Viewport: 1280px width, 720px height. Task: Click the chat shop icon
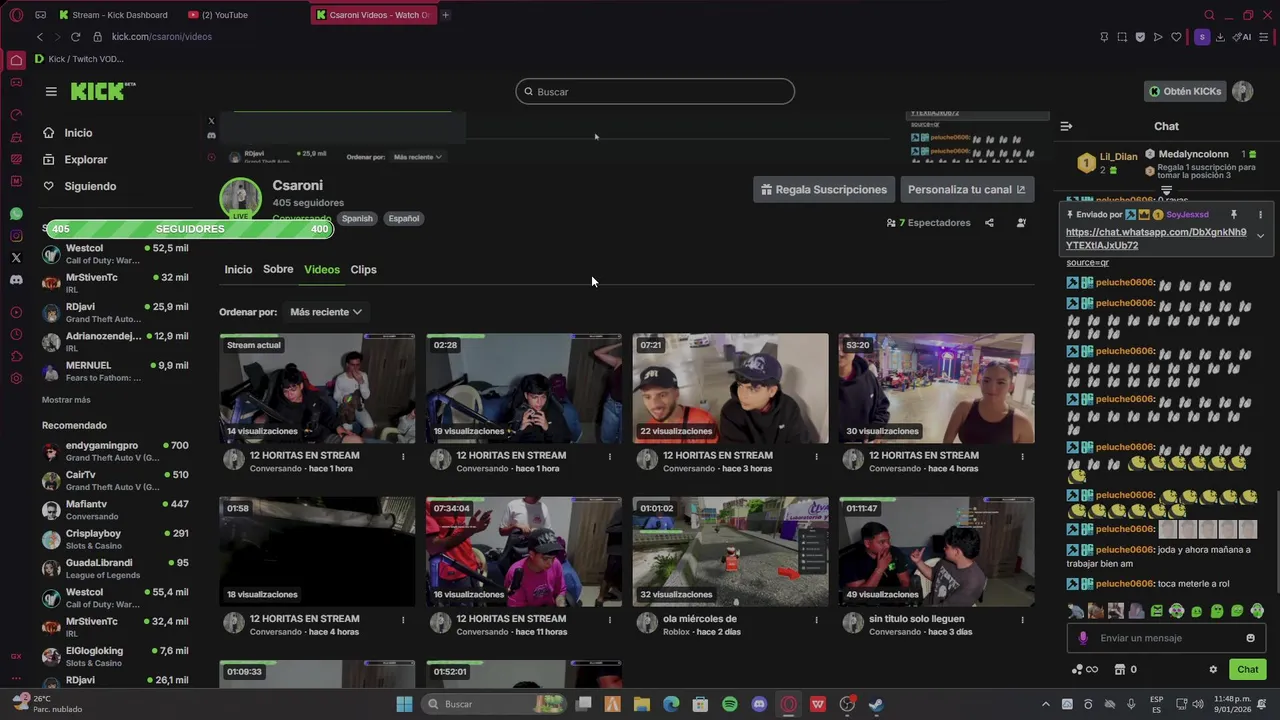pos(1120,670)
